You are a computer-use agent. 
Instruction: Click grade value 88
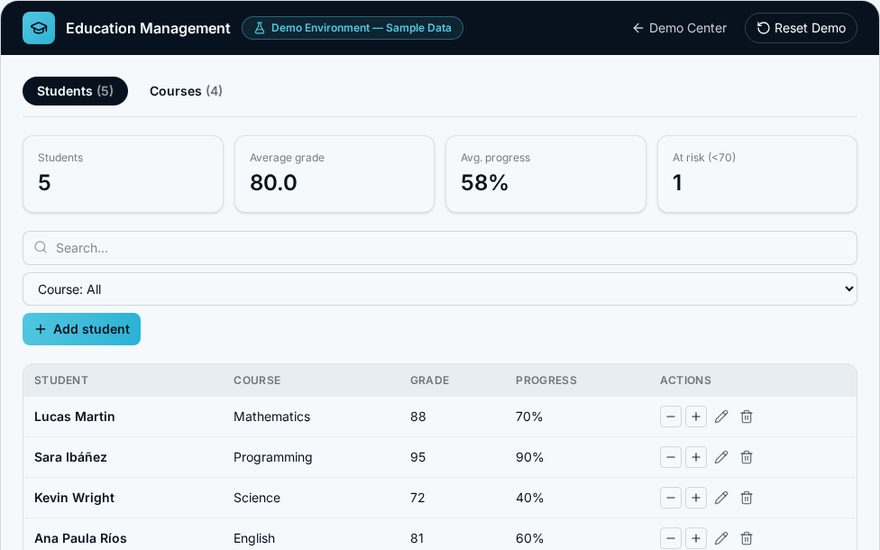pos(418,417)
